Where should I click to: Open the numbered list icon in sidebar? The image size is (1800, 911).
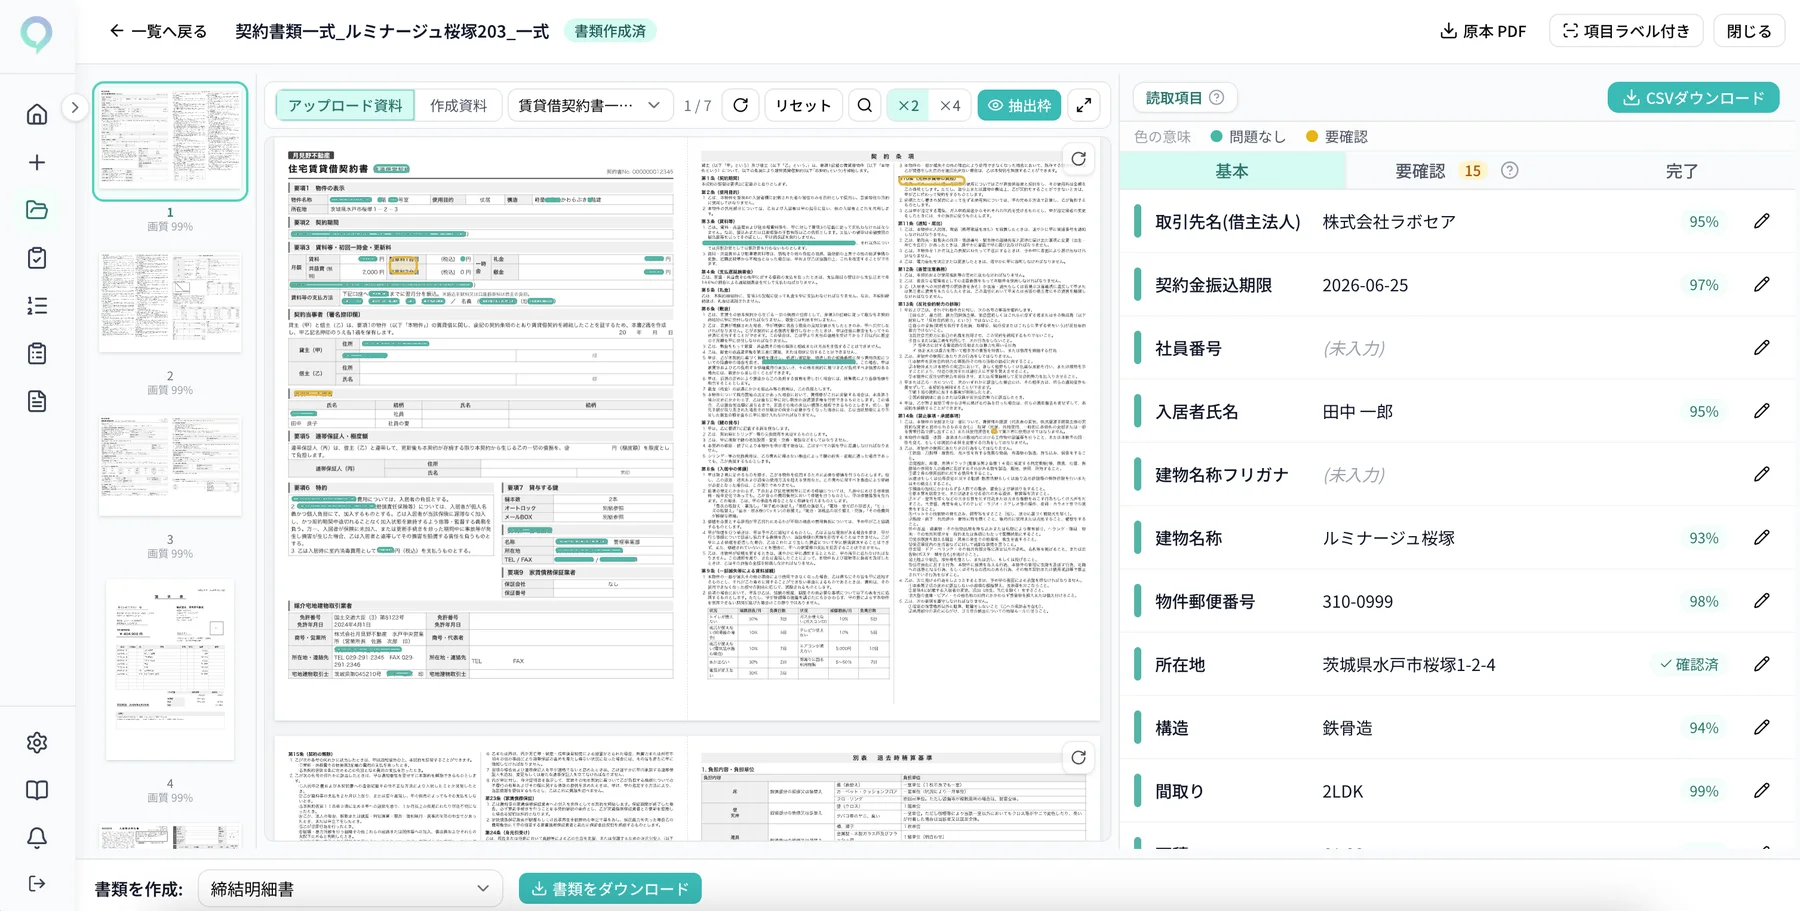(x=37, y=306)
